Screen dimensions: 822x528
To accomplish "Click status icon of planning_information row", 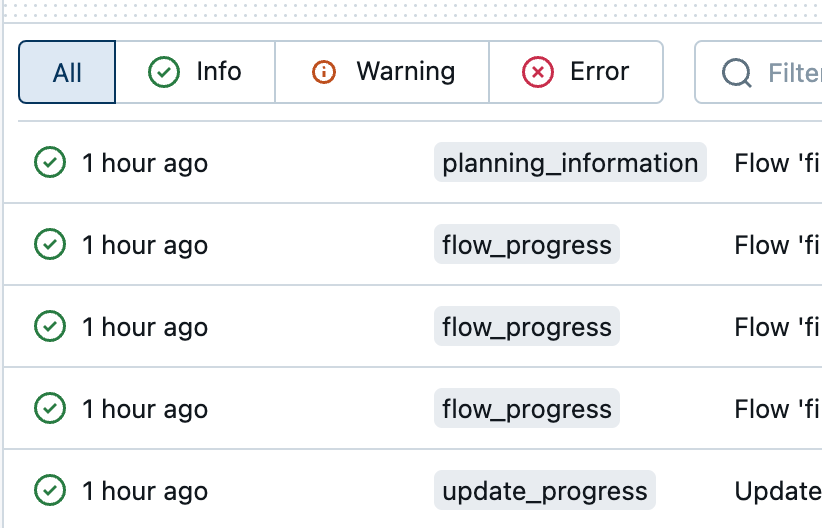I will 50,162.
